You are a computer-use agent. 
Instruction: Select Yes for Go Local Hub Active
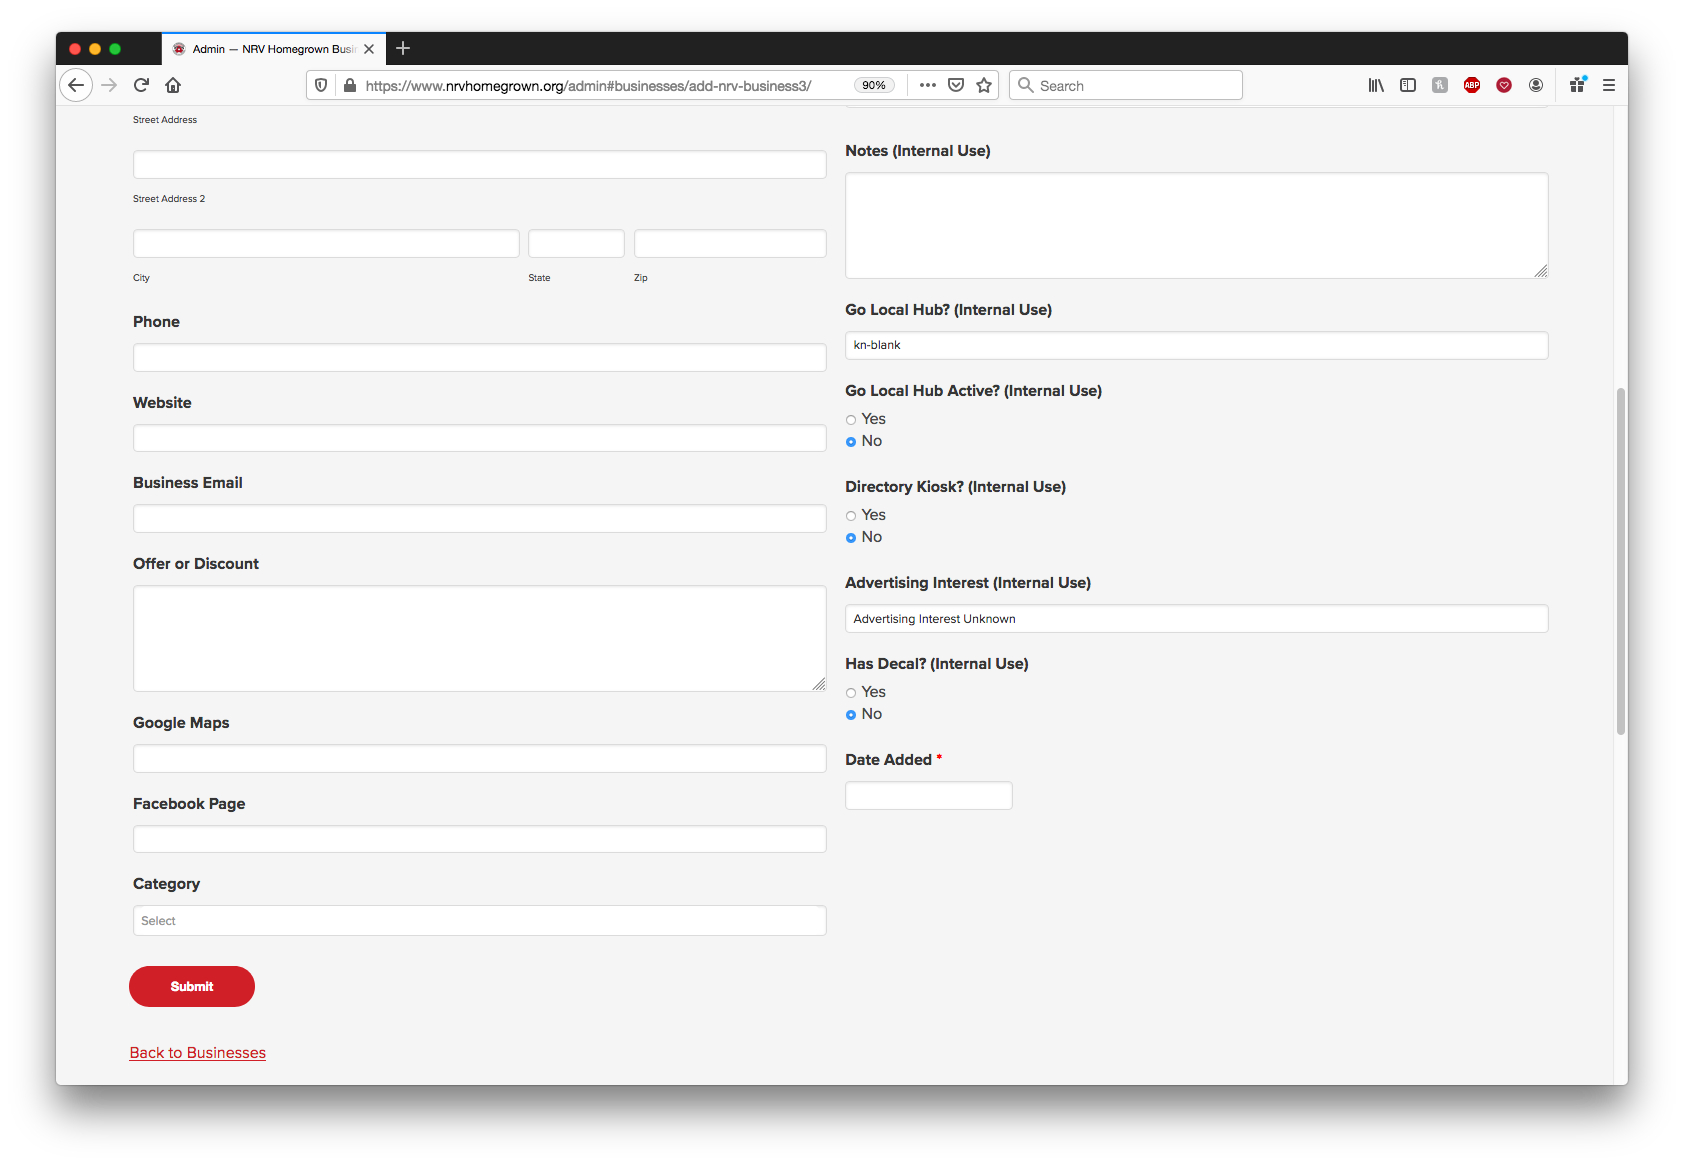coord(851,420)
